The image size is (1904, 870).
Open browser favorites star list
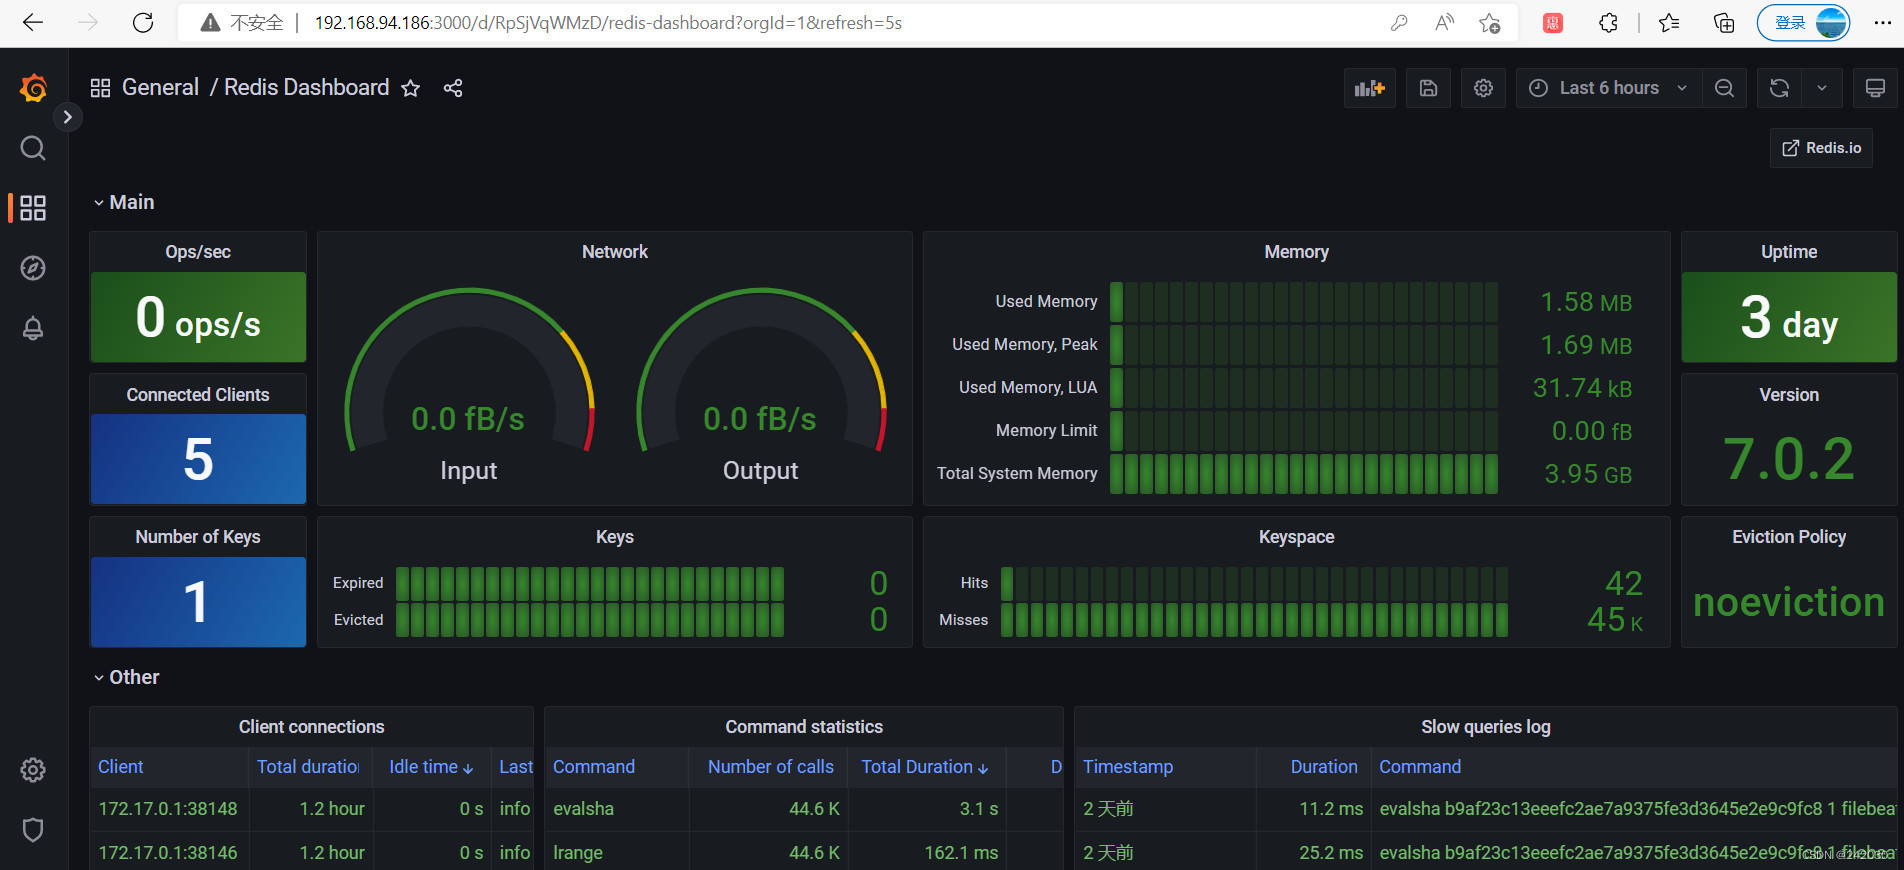pyautogui.click(x=1669, y=23)
